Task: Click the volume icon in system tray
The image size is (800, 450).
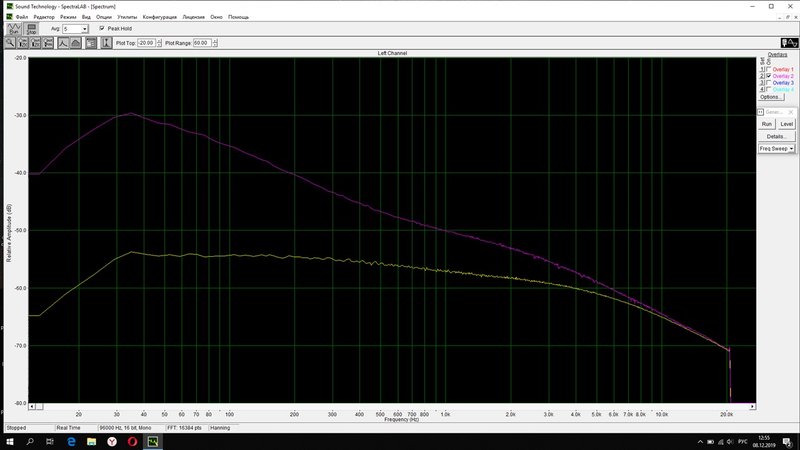Action: click(x=730, y=442)
